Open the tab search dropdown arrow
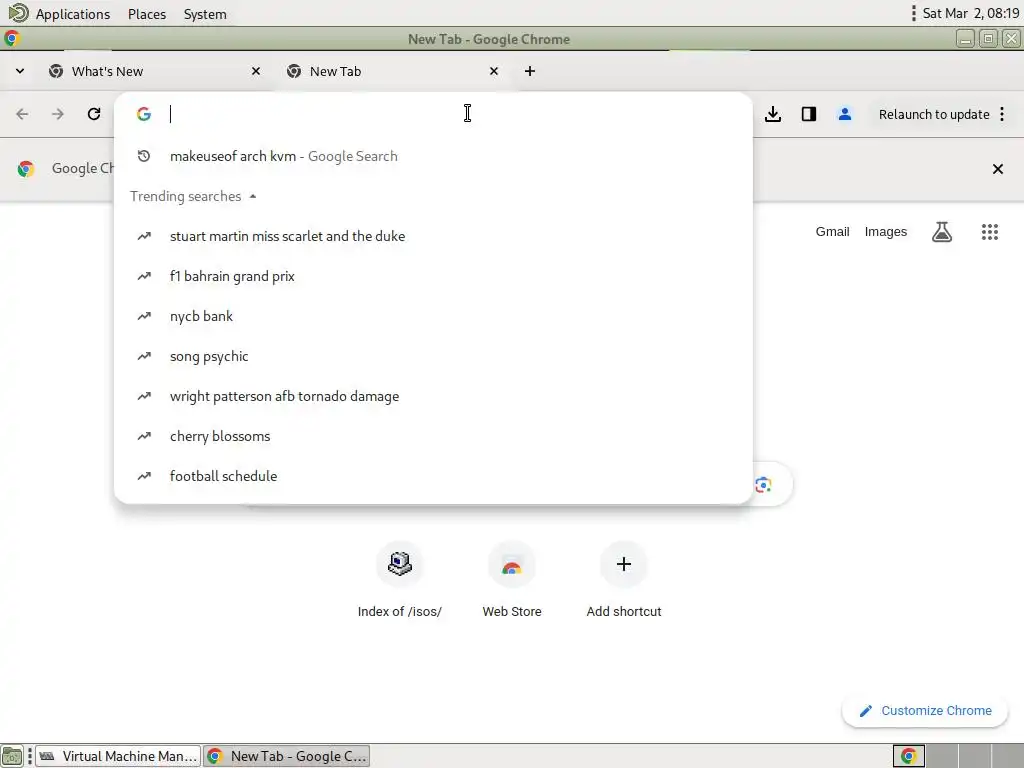The image size is (1024, 768). point(20,71)
